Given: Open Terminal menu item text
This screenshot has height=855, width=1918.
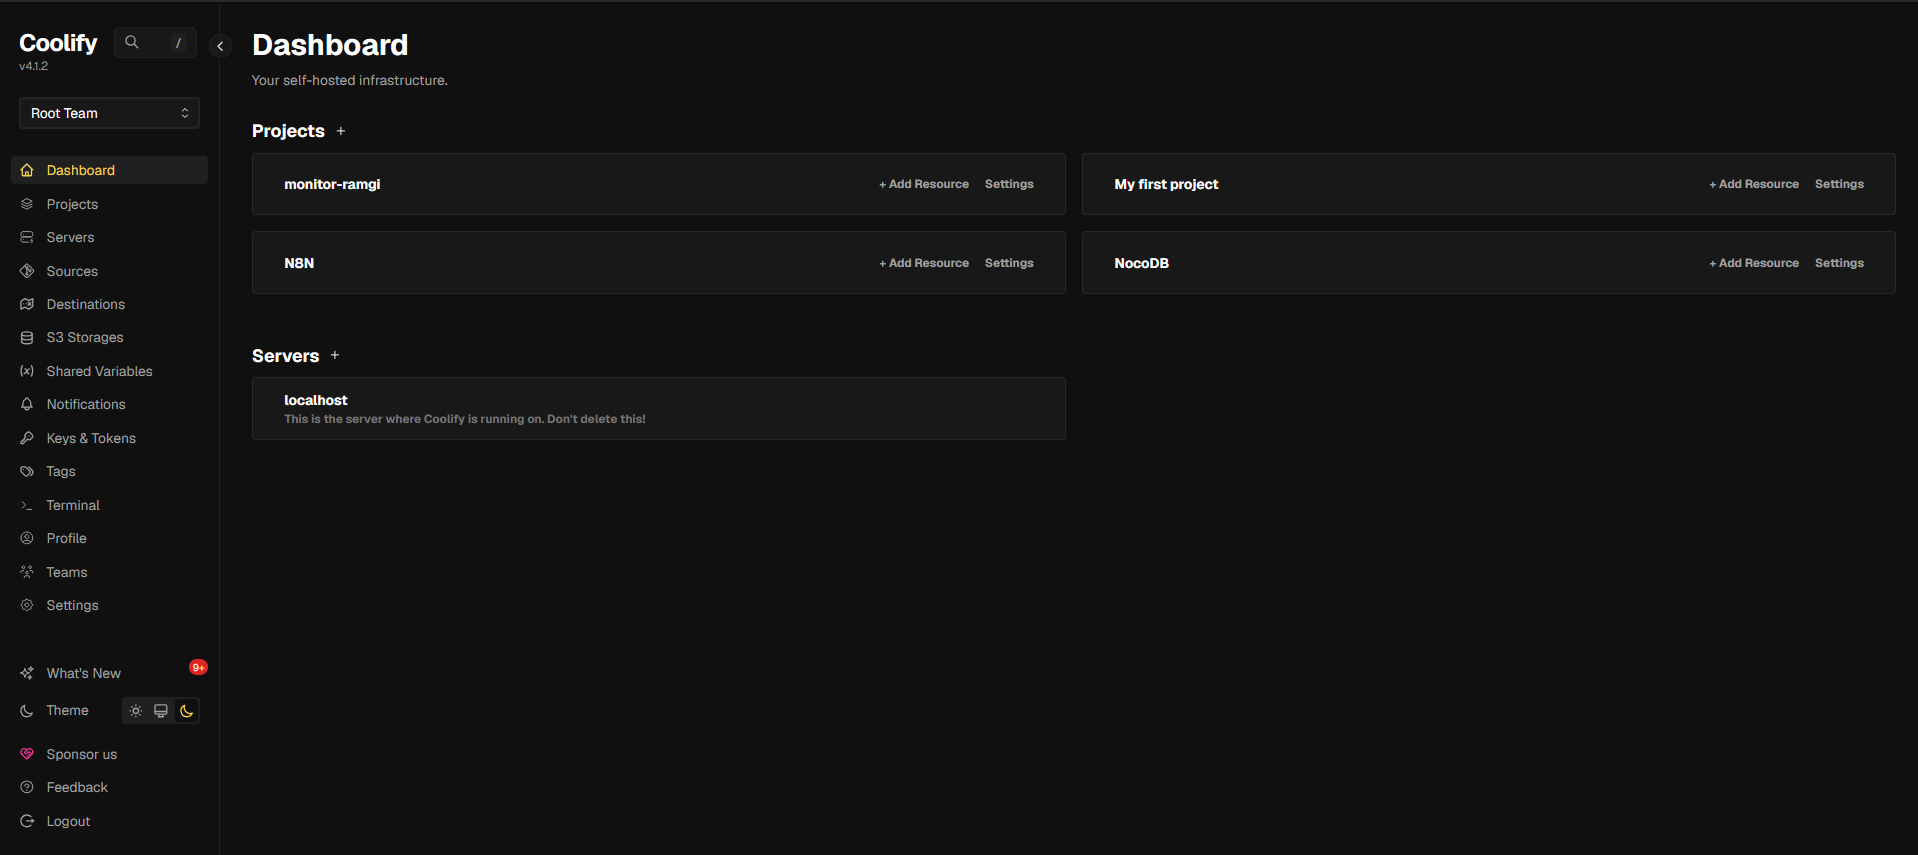Looking at the screenshot, I should click(x=73, y=505).
